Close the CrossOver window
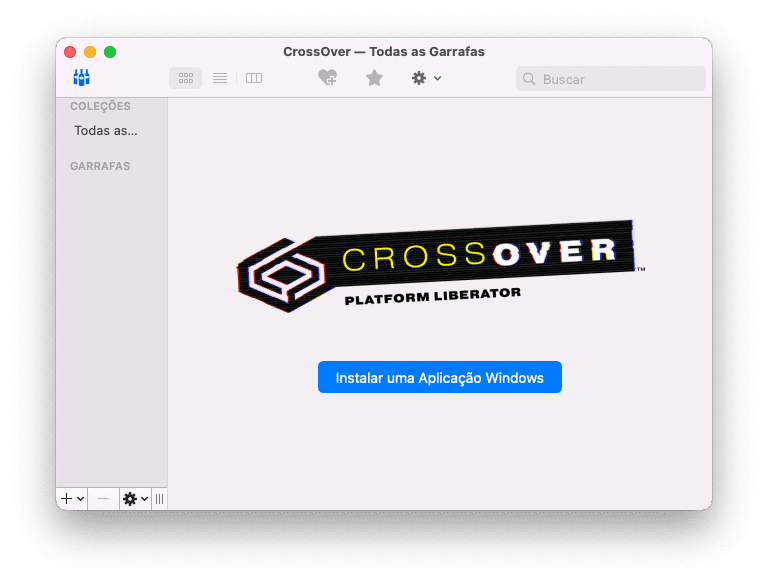 point(70,52)
